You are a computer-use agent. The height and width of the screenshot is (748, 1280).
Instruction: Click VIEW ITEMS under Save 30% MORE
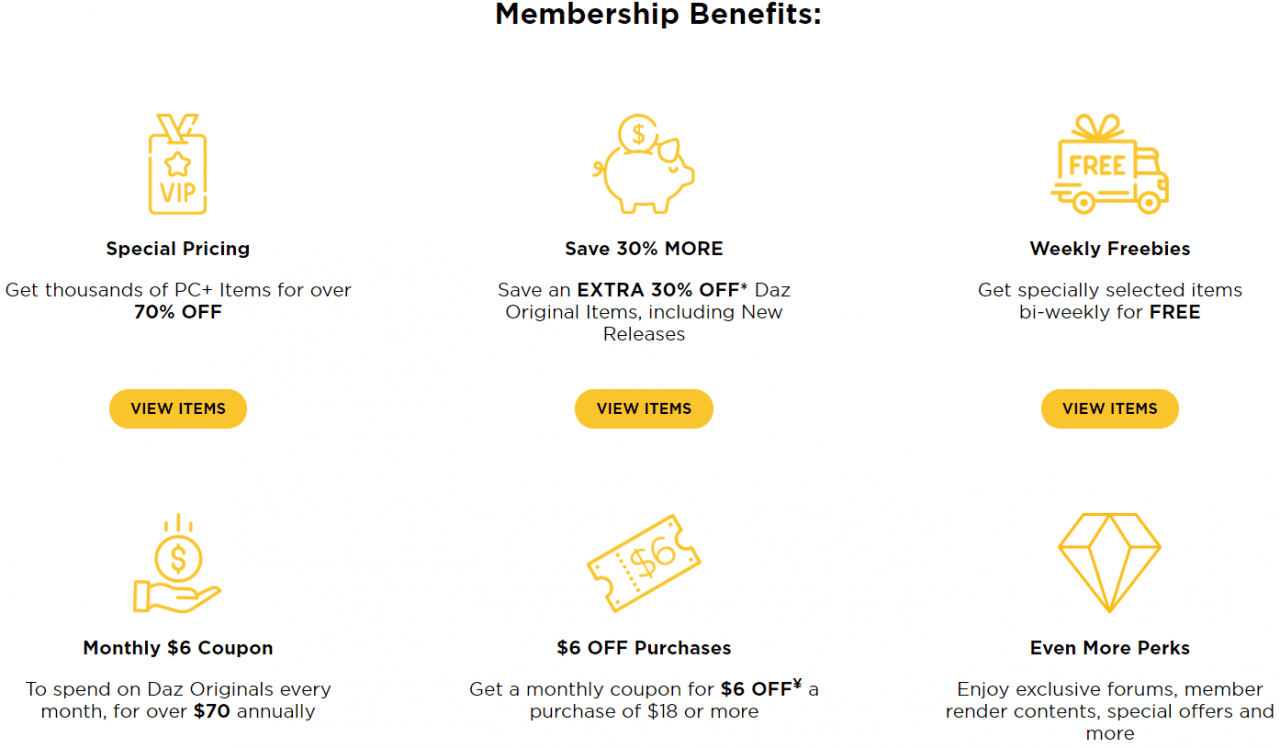(x=644, y=408)
